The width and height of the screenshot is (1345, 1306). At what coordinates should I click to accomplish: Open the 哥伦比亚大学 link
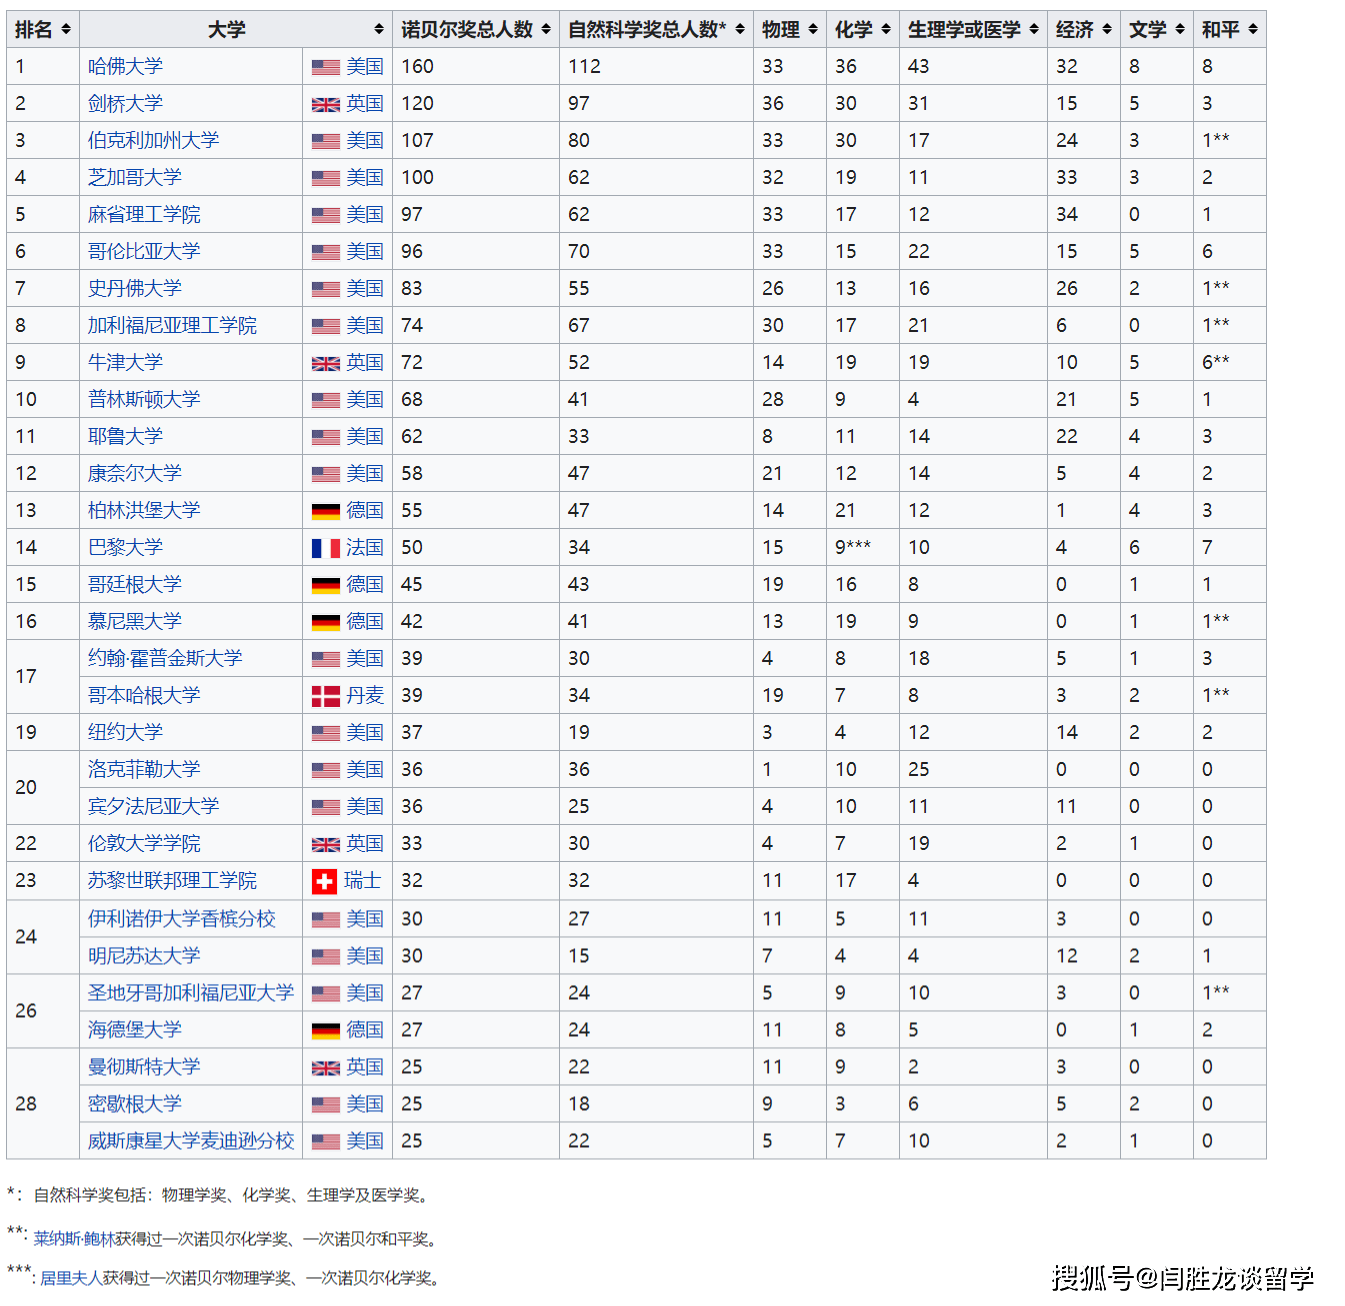(144, 251)
